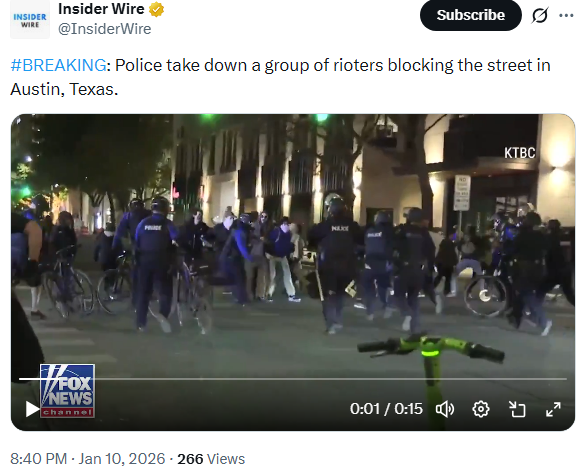Image resolution: width=577 pixels, height=475 pixels.
Task: Open video settings gear icon
Action: click(481, 409)
